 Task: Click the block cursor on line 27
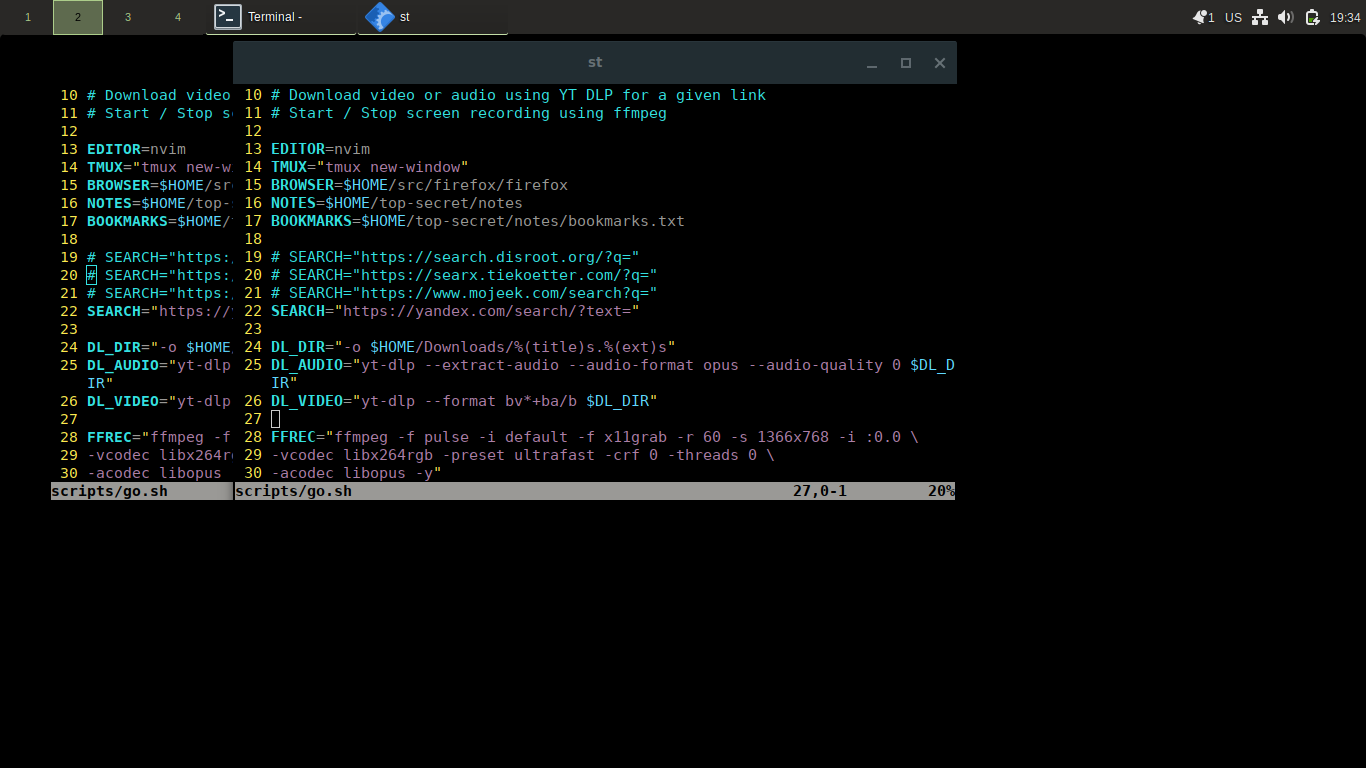pyautogui.click(x=275, y=419)
